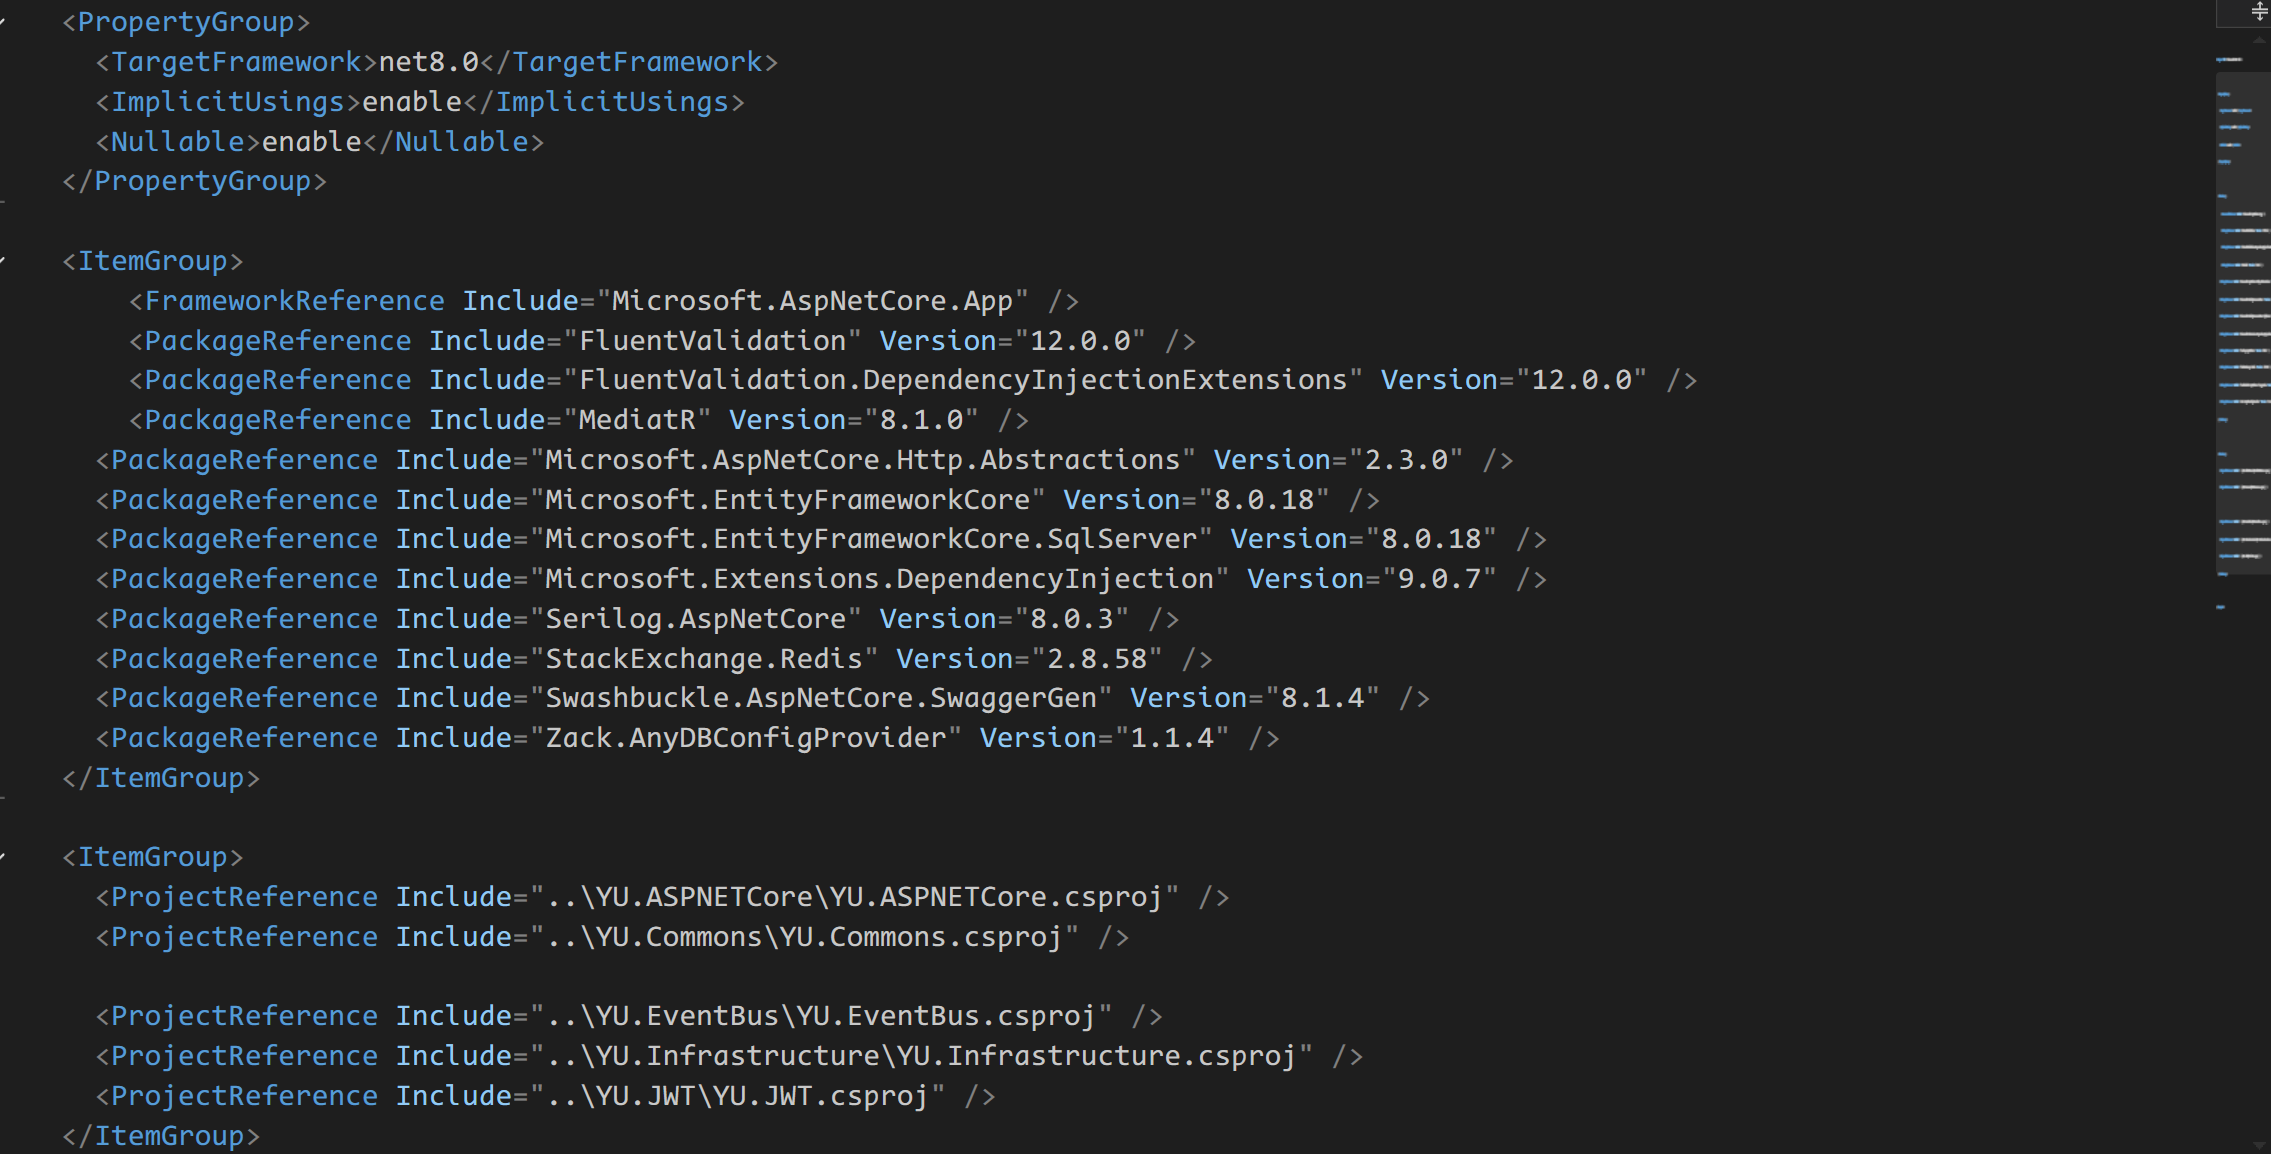Click "Microsoft.AspNetCore.App" include value
The image size is (2271, 1154).
pos(812,301)
